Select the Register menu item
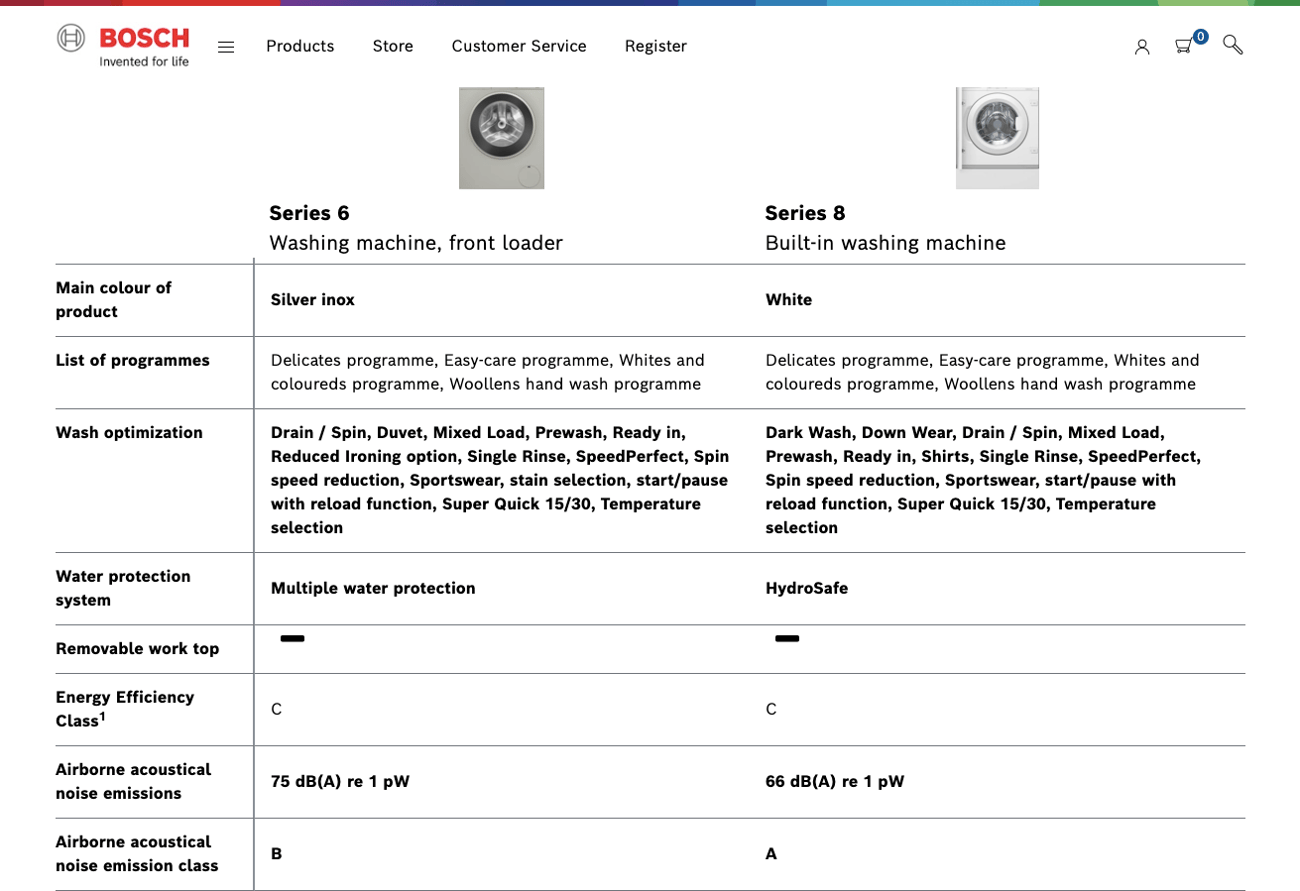Screen dimensions: 1300x891 pos(656,46)
